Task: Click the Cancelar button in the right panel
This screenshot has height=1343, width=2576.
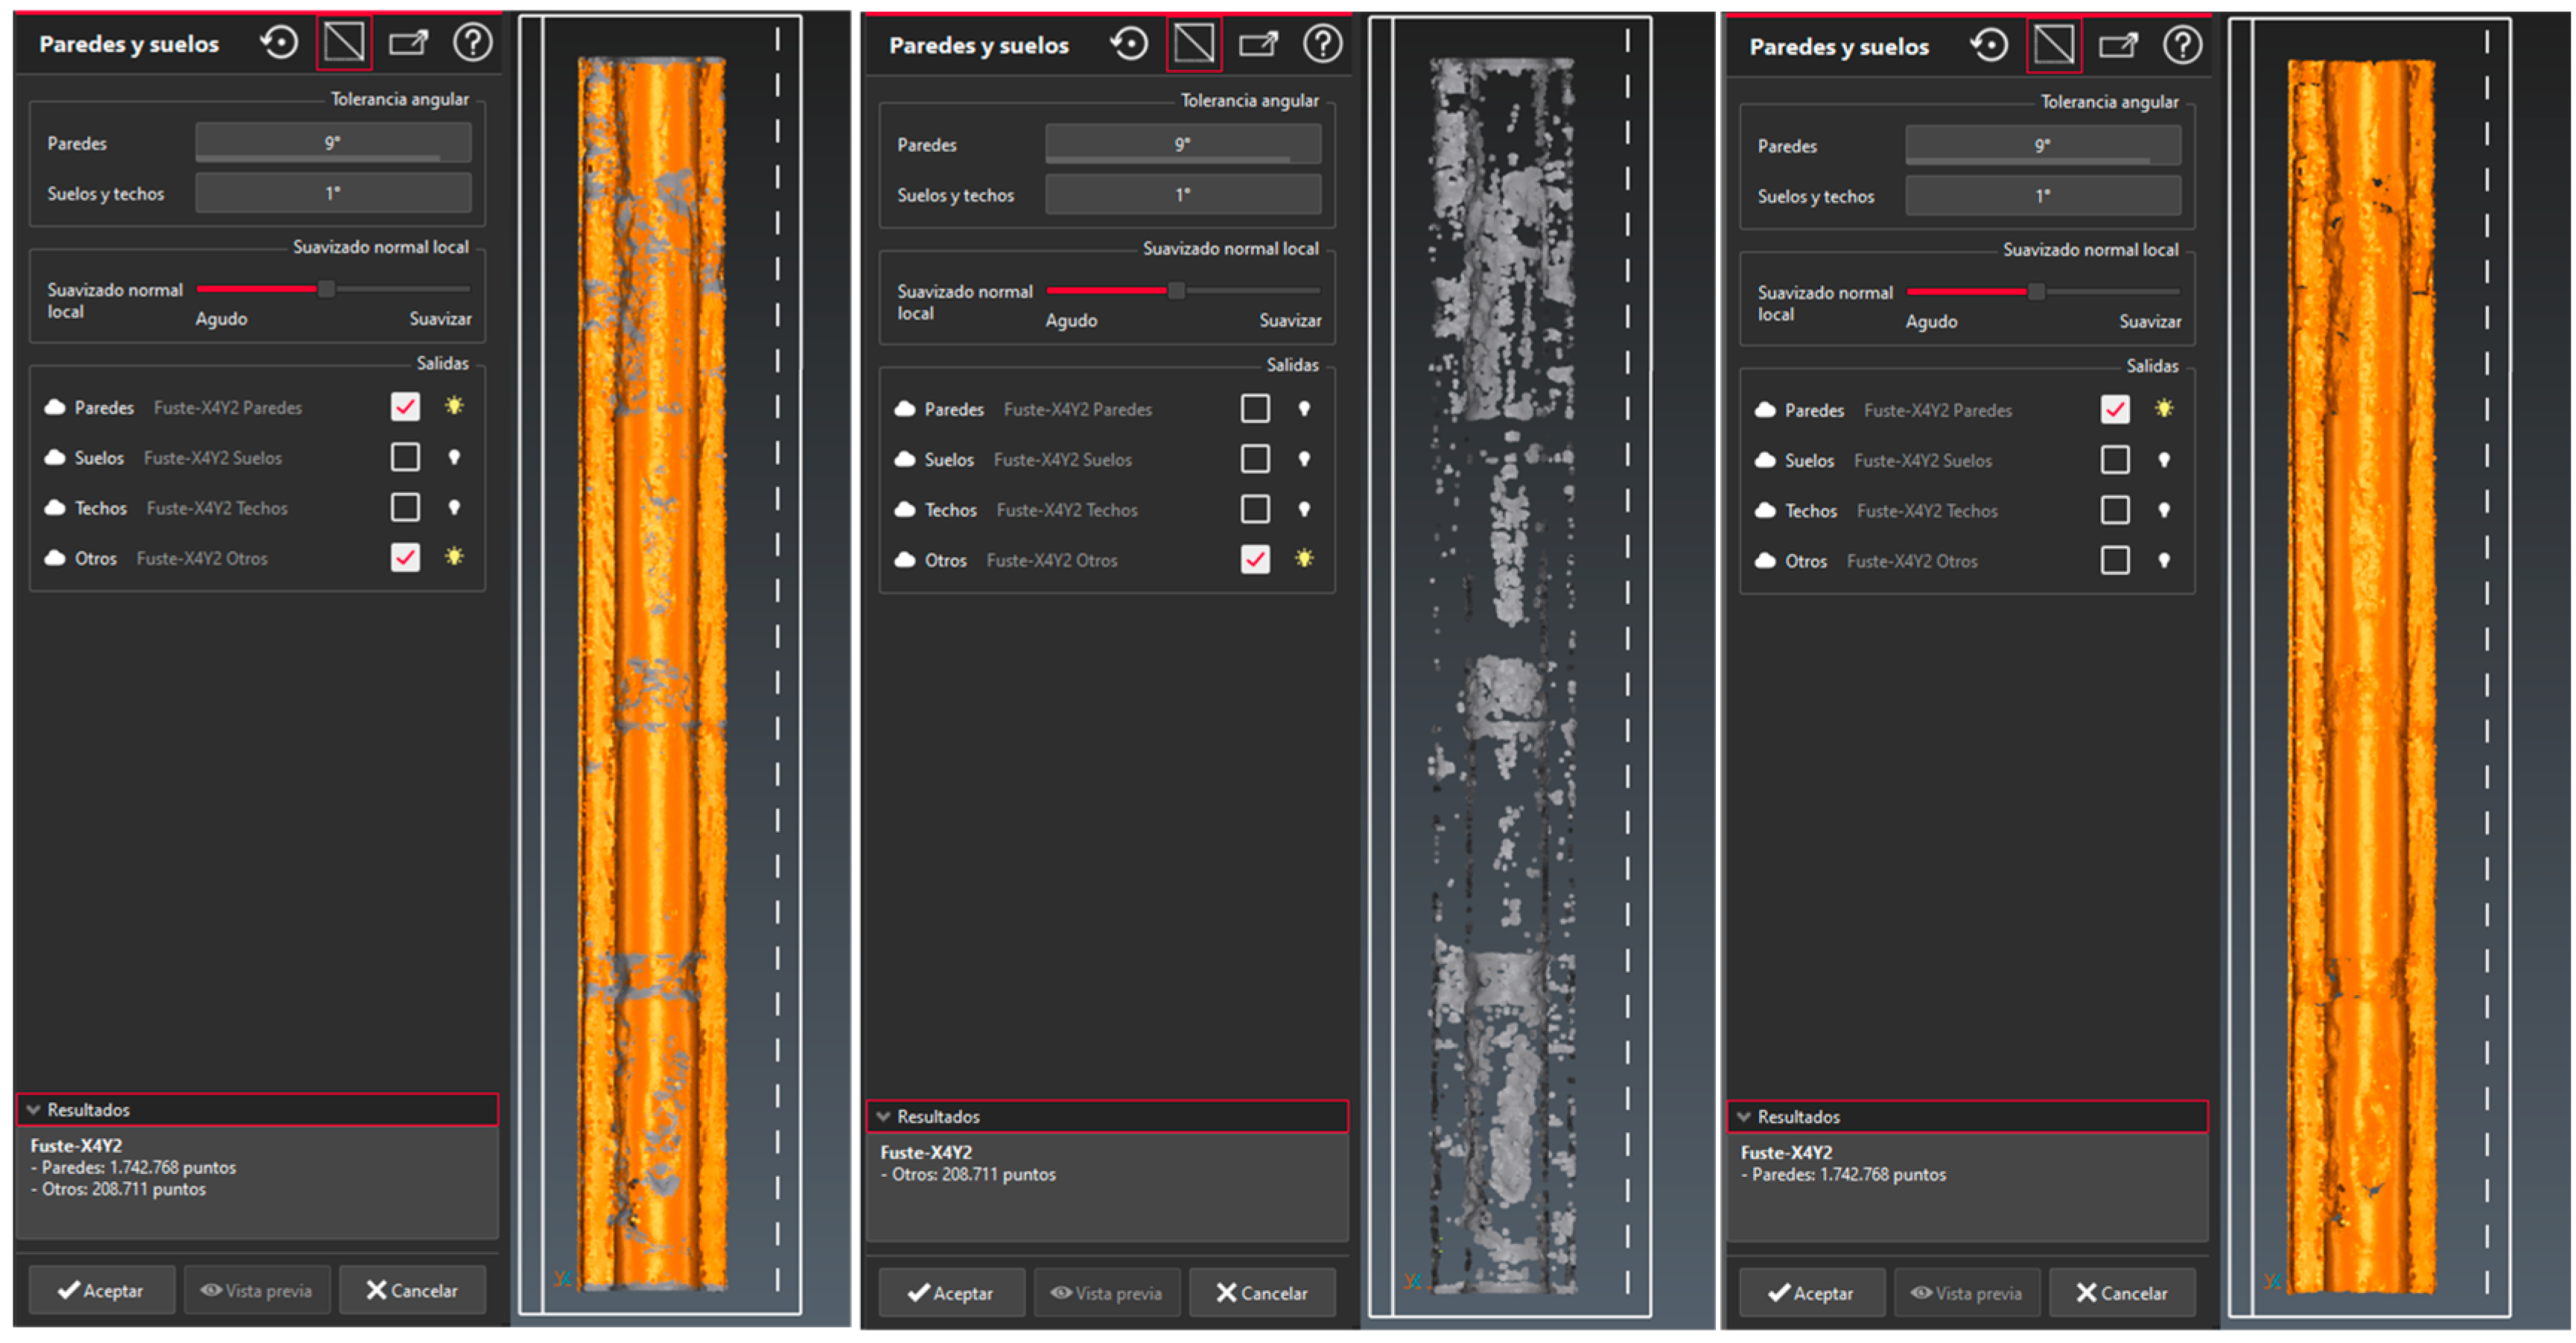Action: (x=2122, y=1293)
